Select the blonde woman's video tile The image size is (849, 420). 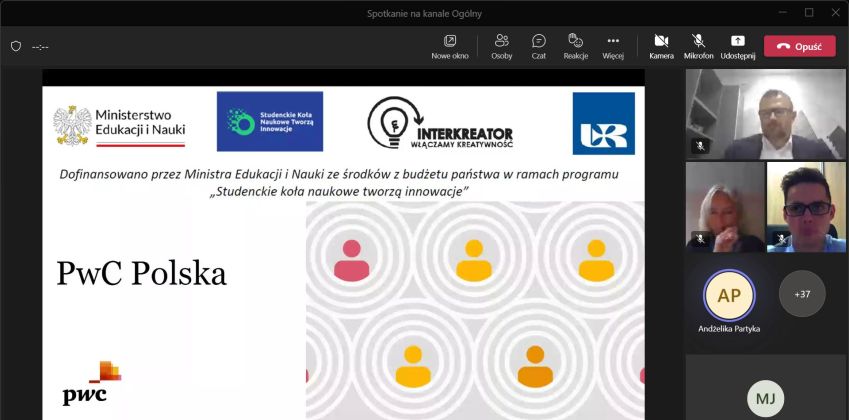[x=724, y=207]
